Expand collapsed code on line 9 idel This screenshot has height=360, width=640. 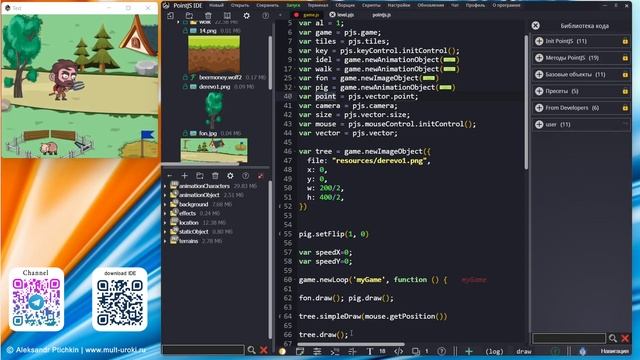tap(449, 60)
